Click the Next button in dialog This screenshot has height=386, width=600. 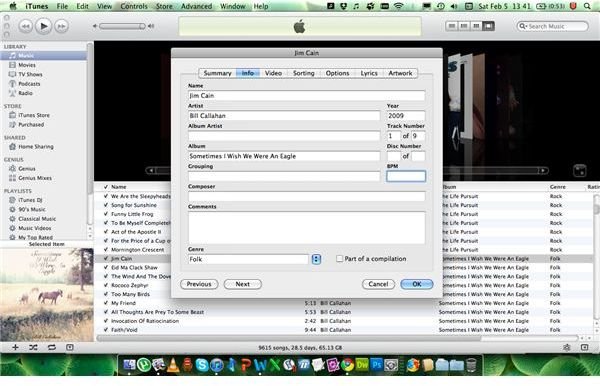[243, 284]
